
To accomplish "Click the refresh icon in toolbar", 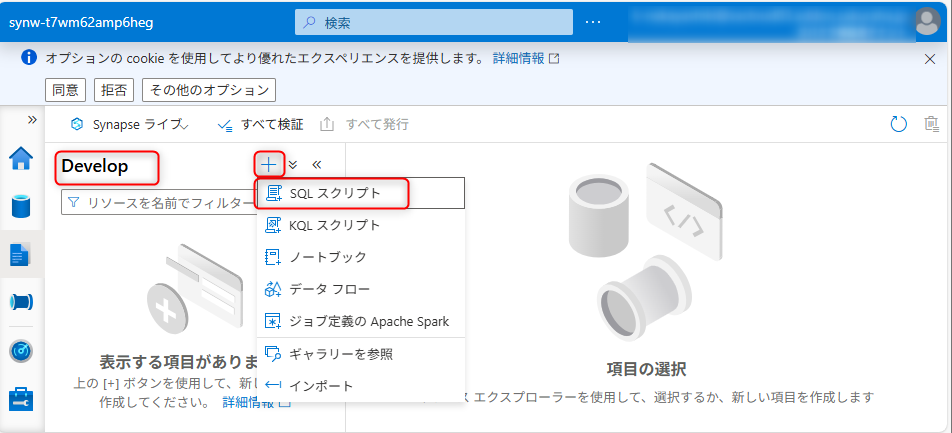I will pyautogui.click(x=898, y=124).
